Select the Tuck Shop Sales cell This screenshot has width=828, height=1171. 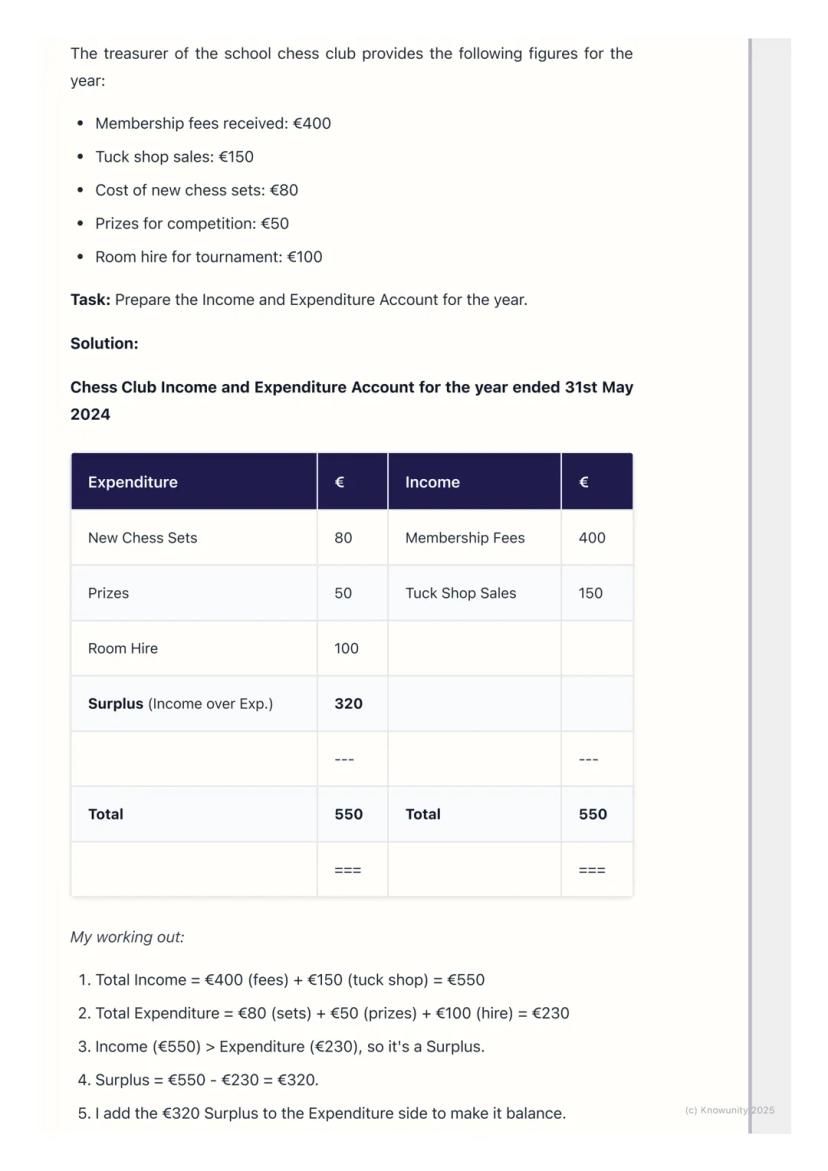pyautogui.click(x=461, y=593)
